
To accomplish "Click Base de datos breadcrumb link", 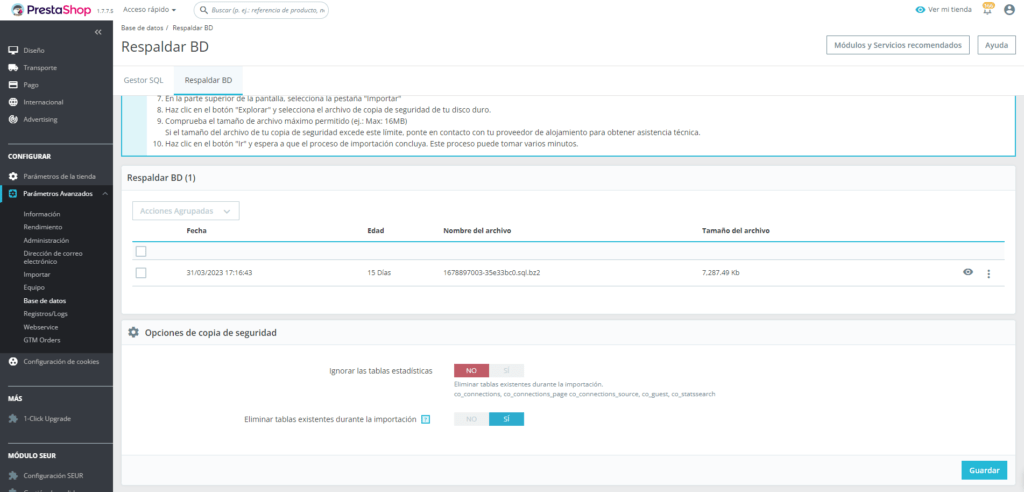I will pyautogui.click(x=142, y=28).
